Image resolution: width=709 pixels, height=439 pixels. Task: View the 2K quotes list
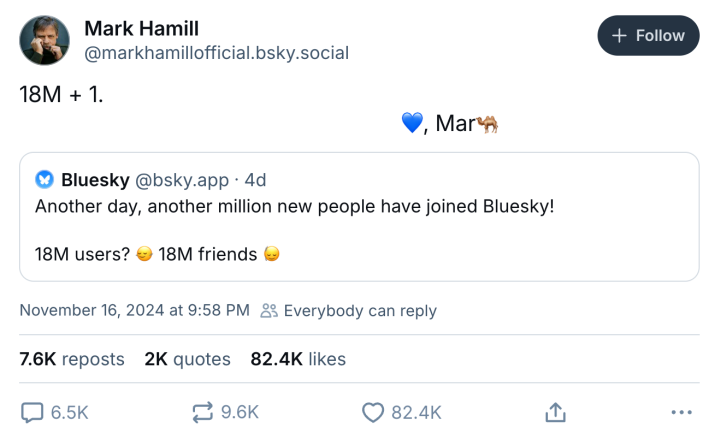[x=187, y=359]
